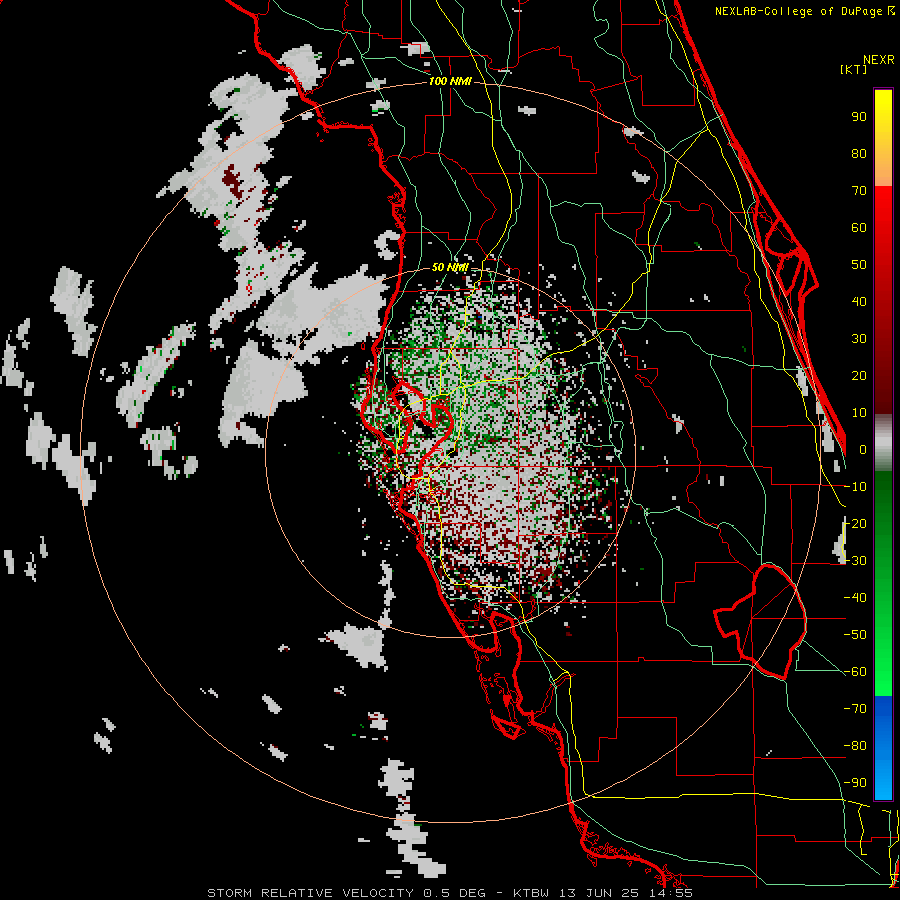Viewport: 900px width, 900px height.
Task: Click the '40' scale value
Action: pyautogui.click(x=859, y=302)
